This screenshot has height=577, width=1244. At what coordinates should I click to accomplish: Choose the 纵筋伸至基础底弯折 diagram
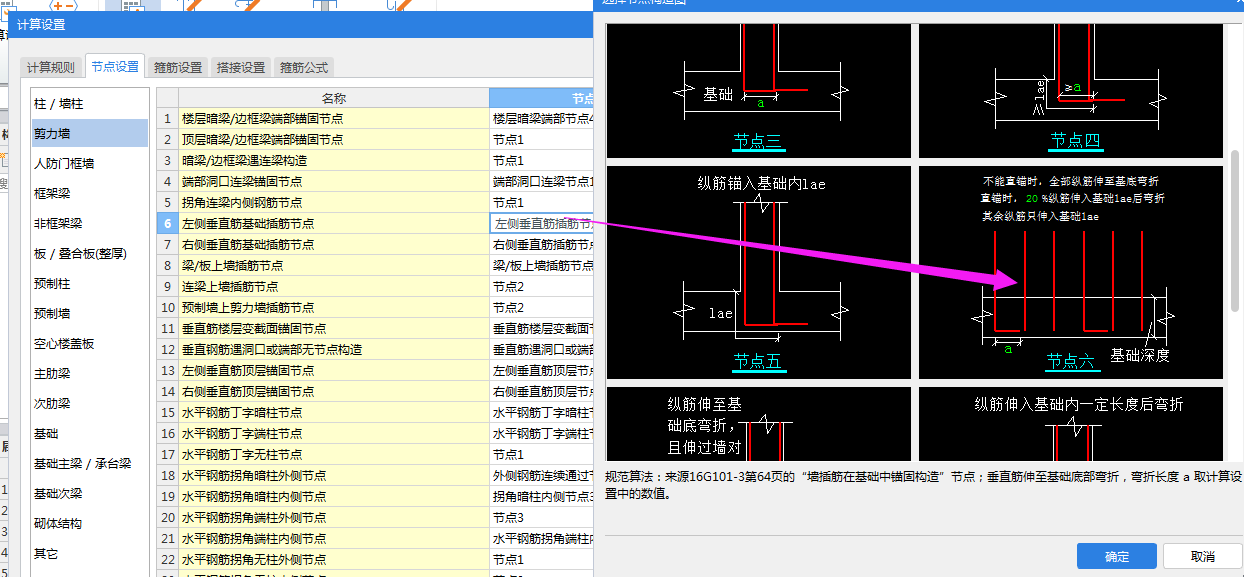(x=758, y=424)
